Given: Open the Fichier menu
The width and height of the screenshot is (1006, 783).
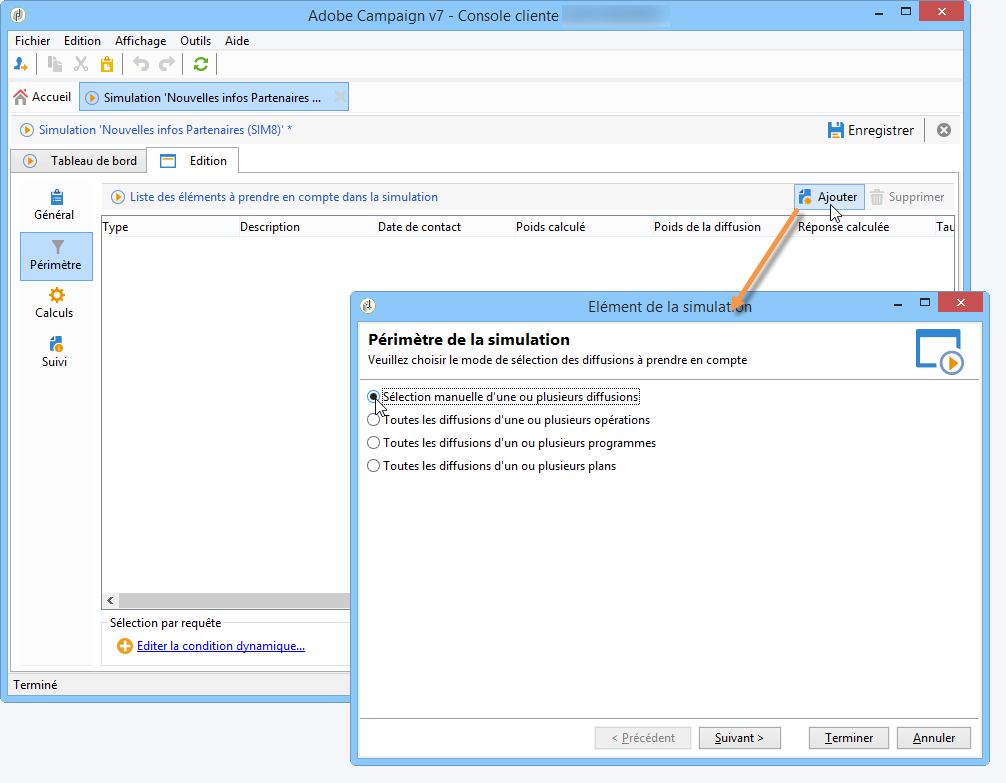Looking at the screenshot, I should click(x=33, y=40).
